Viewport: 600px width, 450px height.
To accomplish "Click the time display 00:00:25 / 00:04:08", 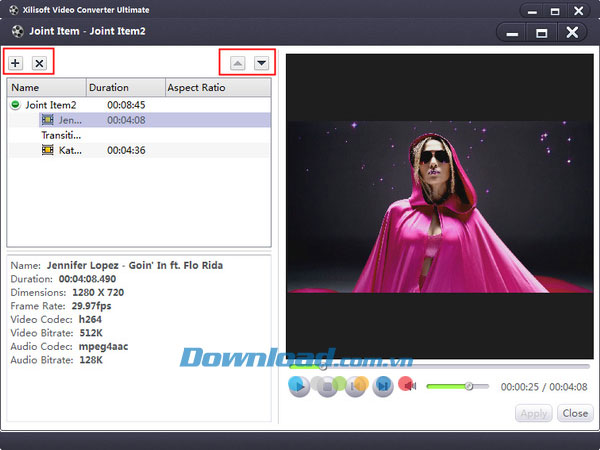I will pos(544,387).
